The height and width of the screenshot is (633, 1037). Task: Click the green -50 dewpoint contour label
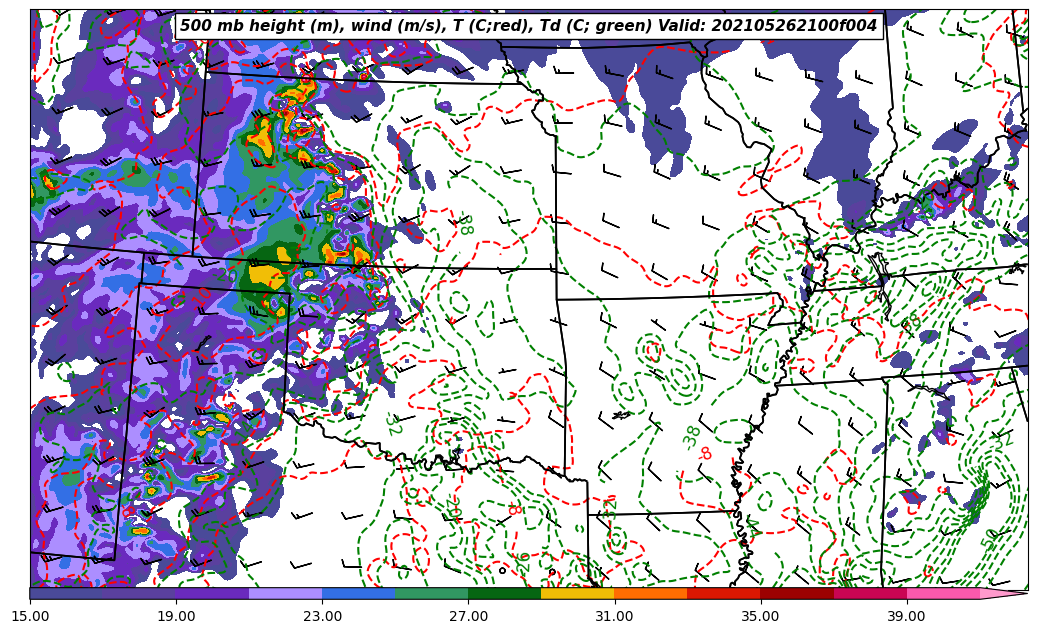tap(991, 539)
